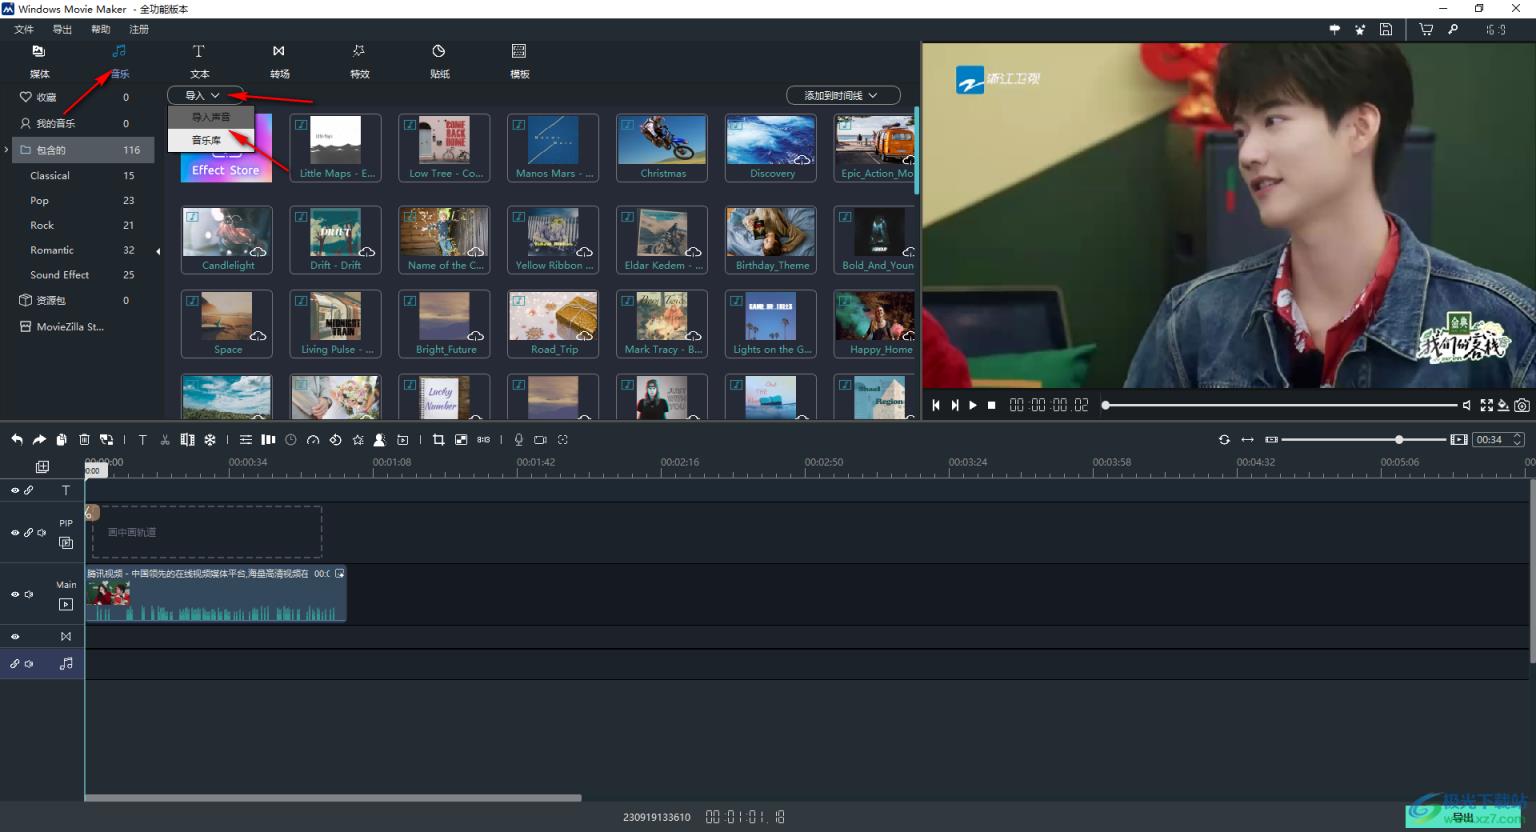The image size is (1536, 832).
Task: Open the 16:9 aspect ratio selector
Action: point(1496,30)
